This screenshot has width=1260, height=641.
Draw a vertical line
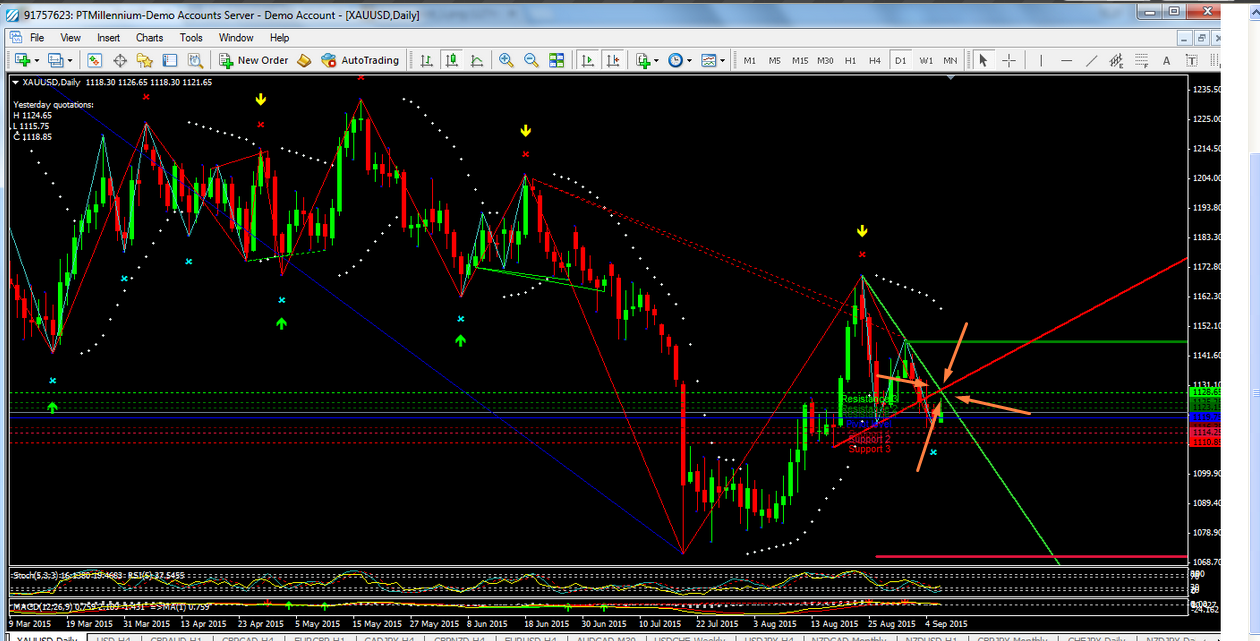pos(1042,60)
